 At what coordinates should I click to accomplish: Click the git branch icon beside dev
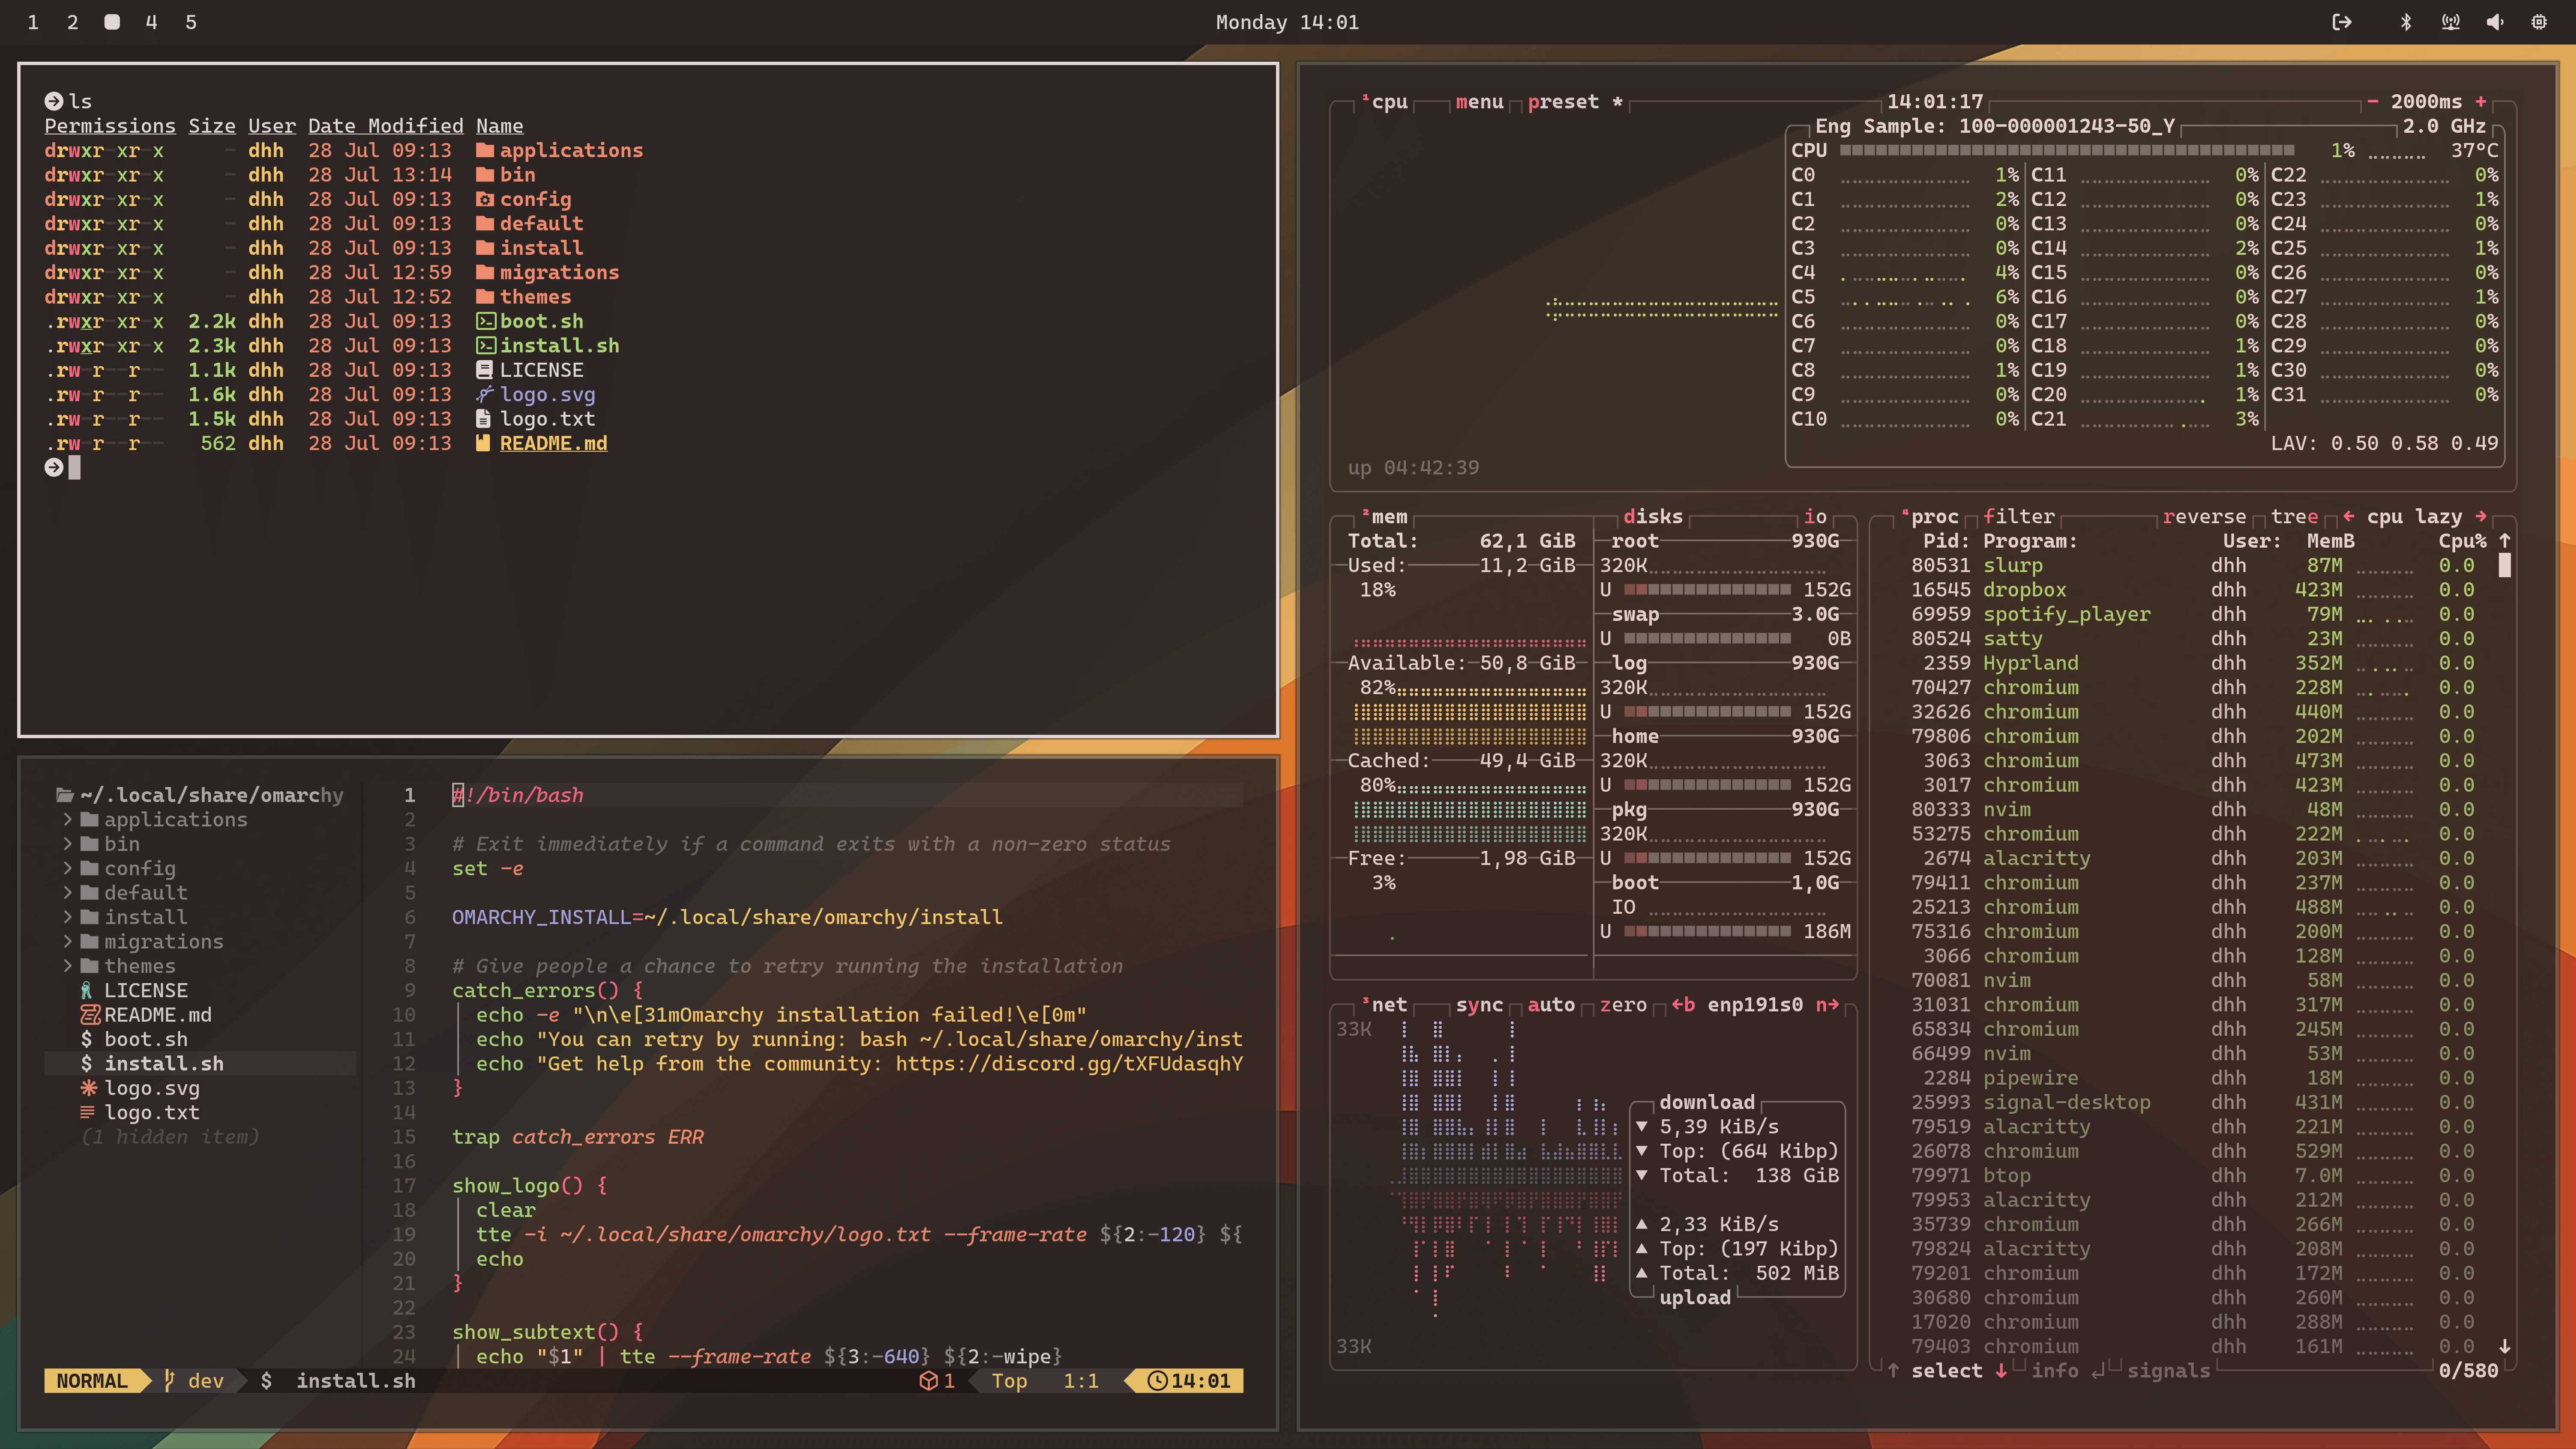point(170,1381)
